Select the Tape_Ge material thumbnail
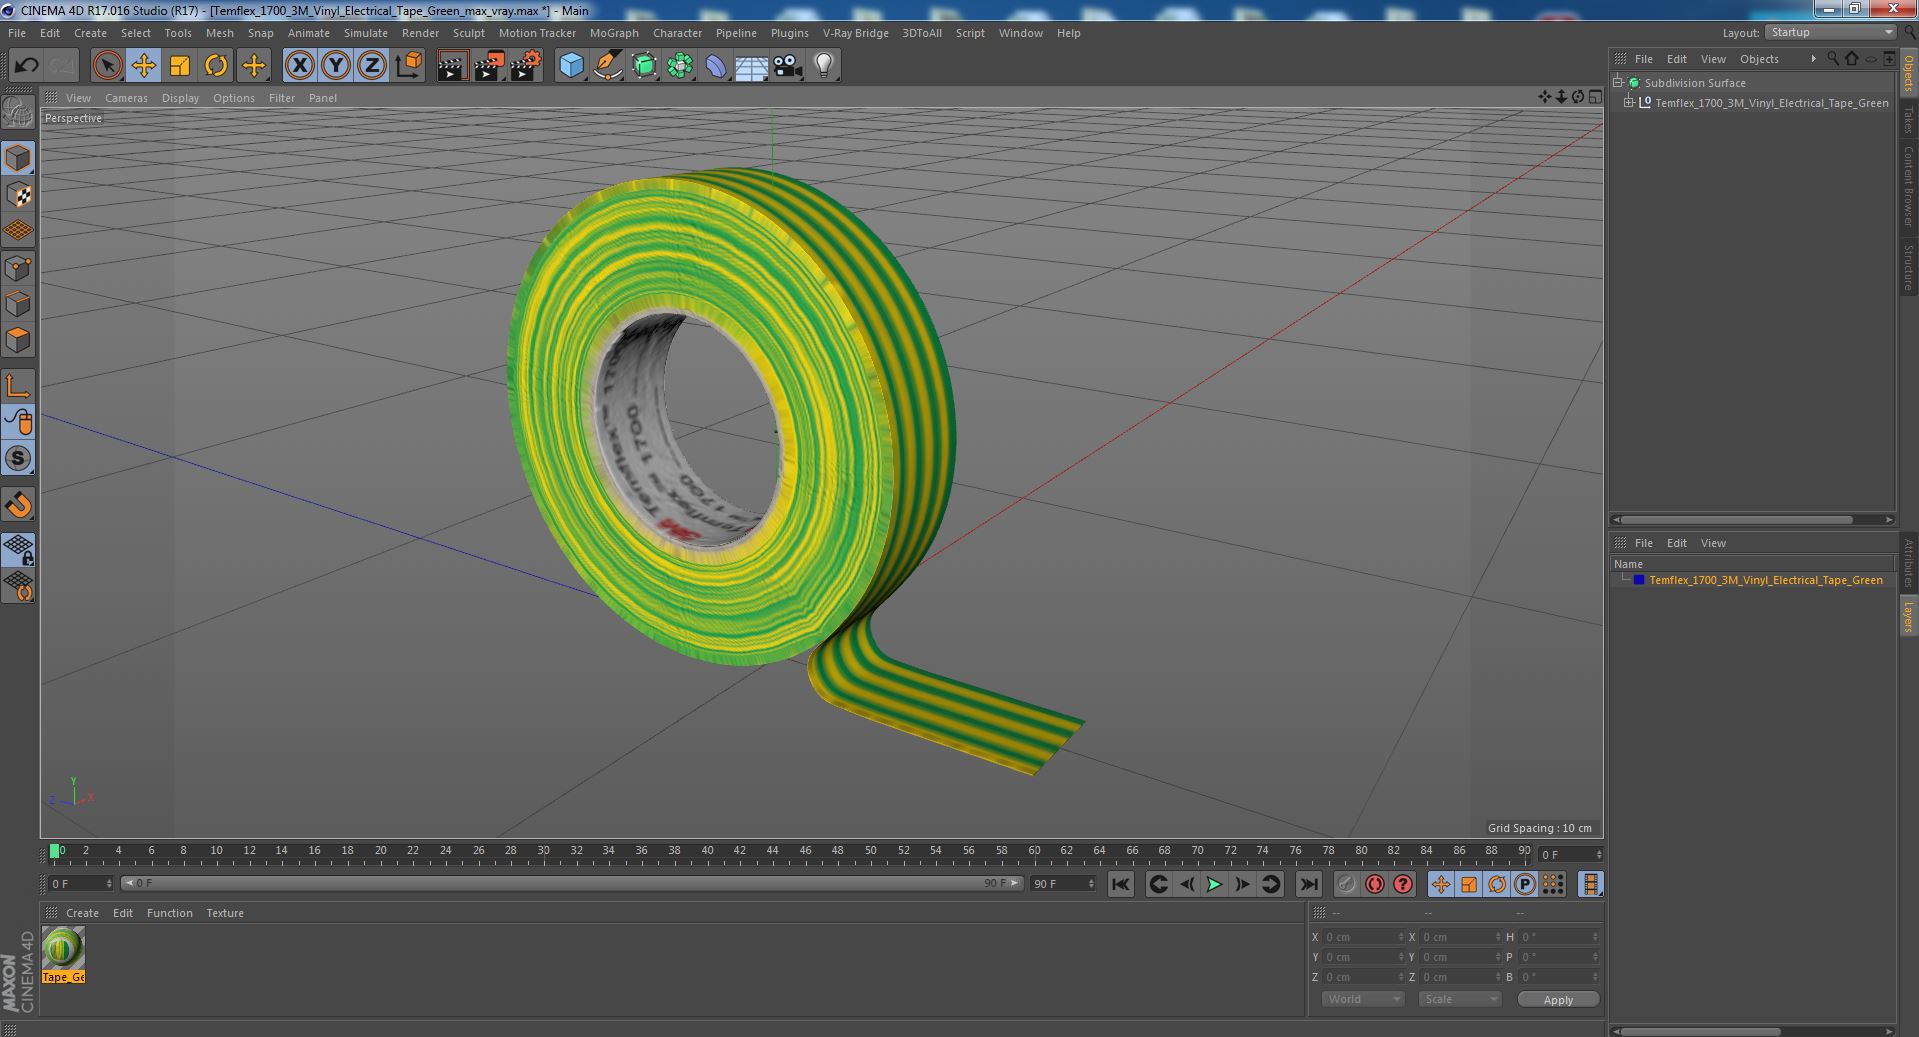The width and height of the screenshot is (1919, 1037). pyautogui.click(x=63, y=947)
